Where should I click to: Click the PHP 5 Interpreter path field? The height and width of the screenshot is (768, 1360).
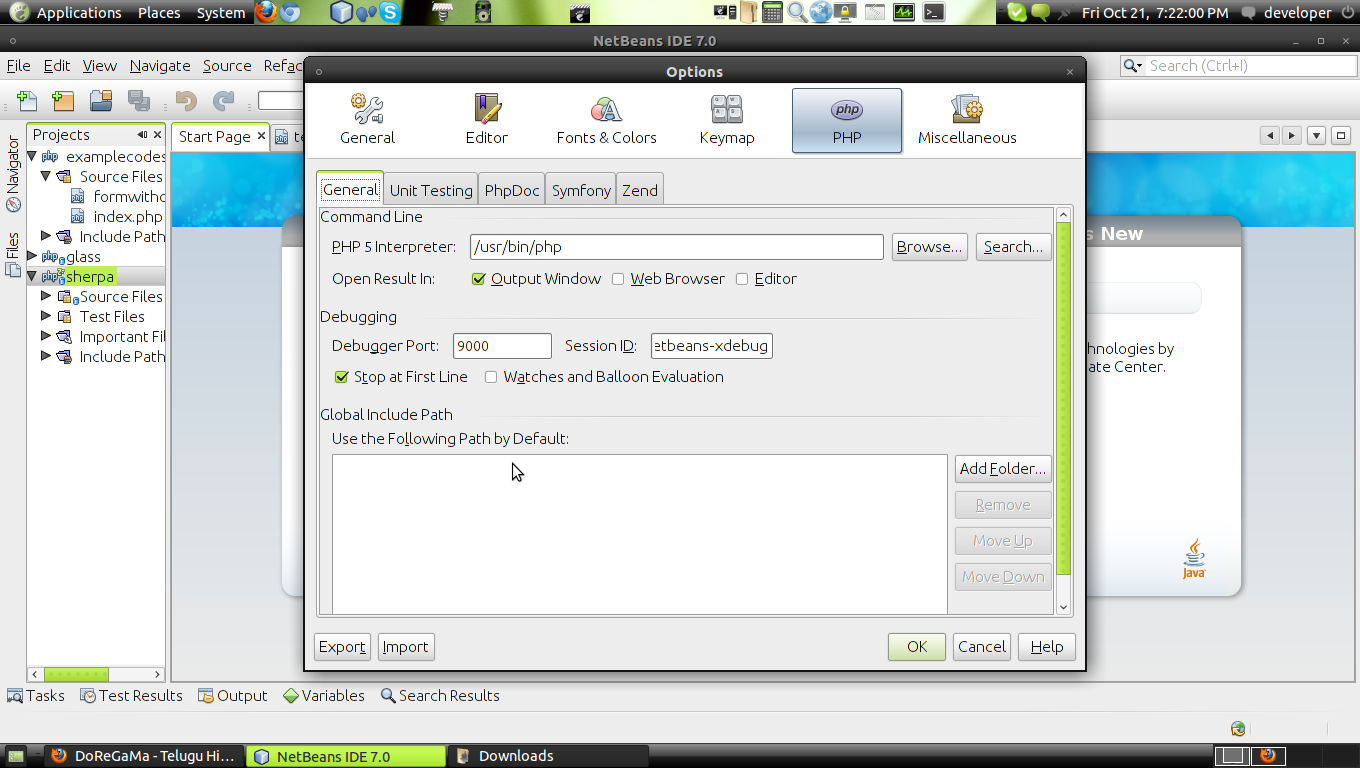click(677, 247)
